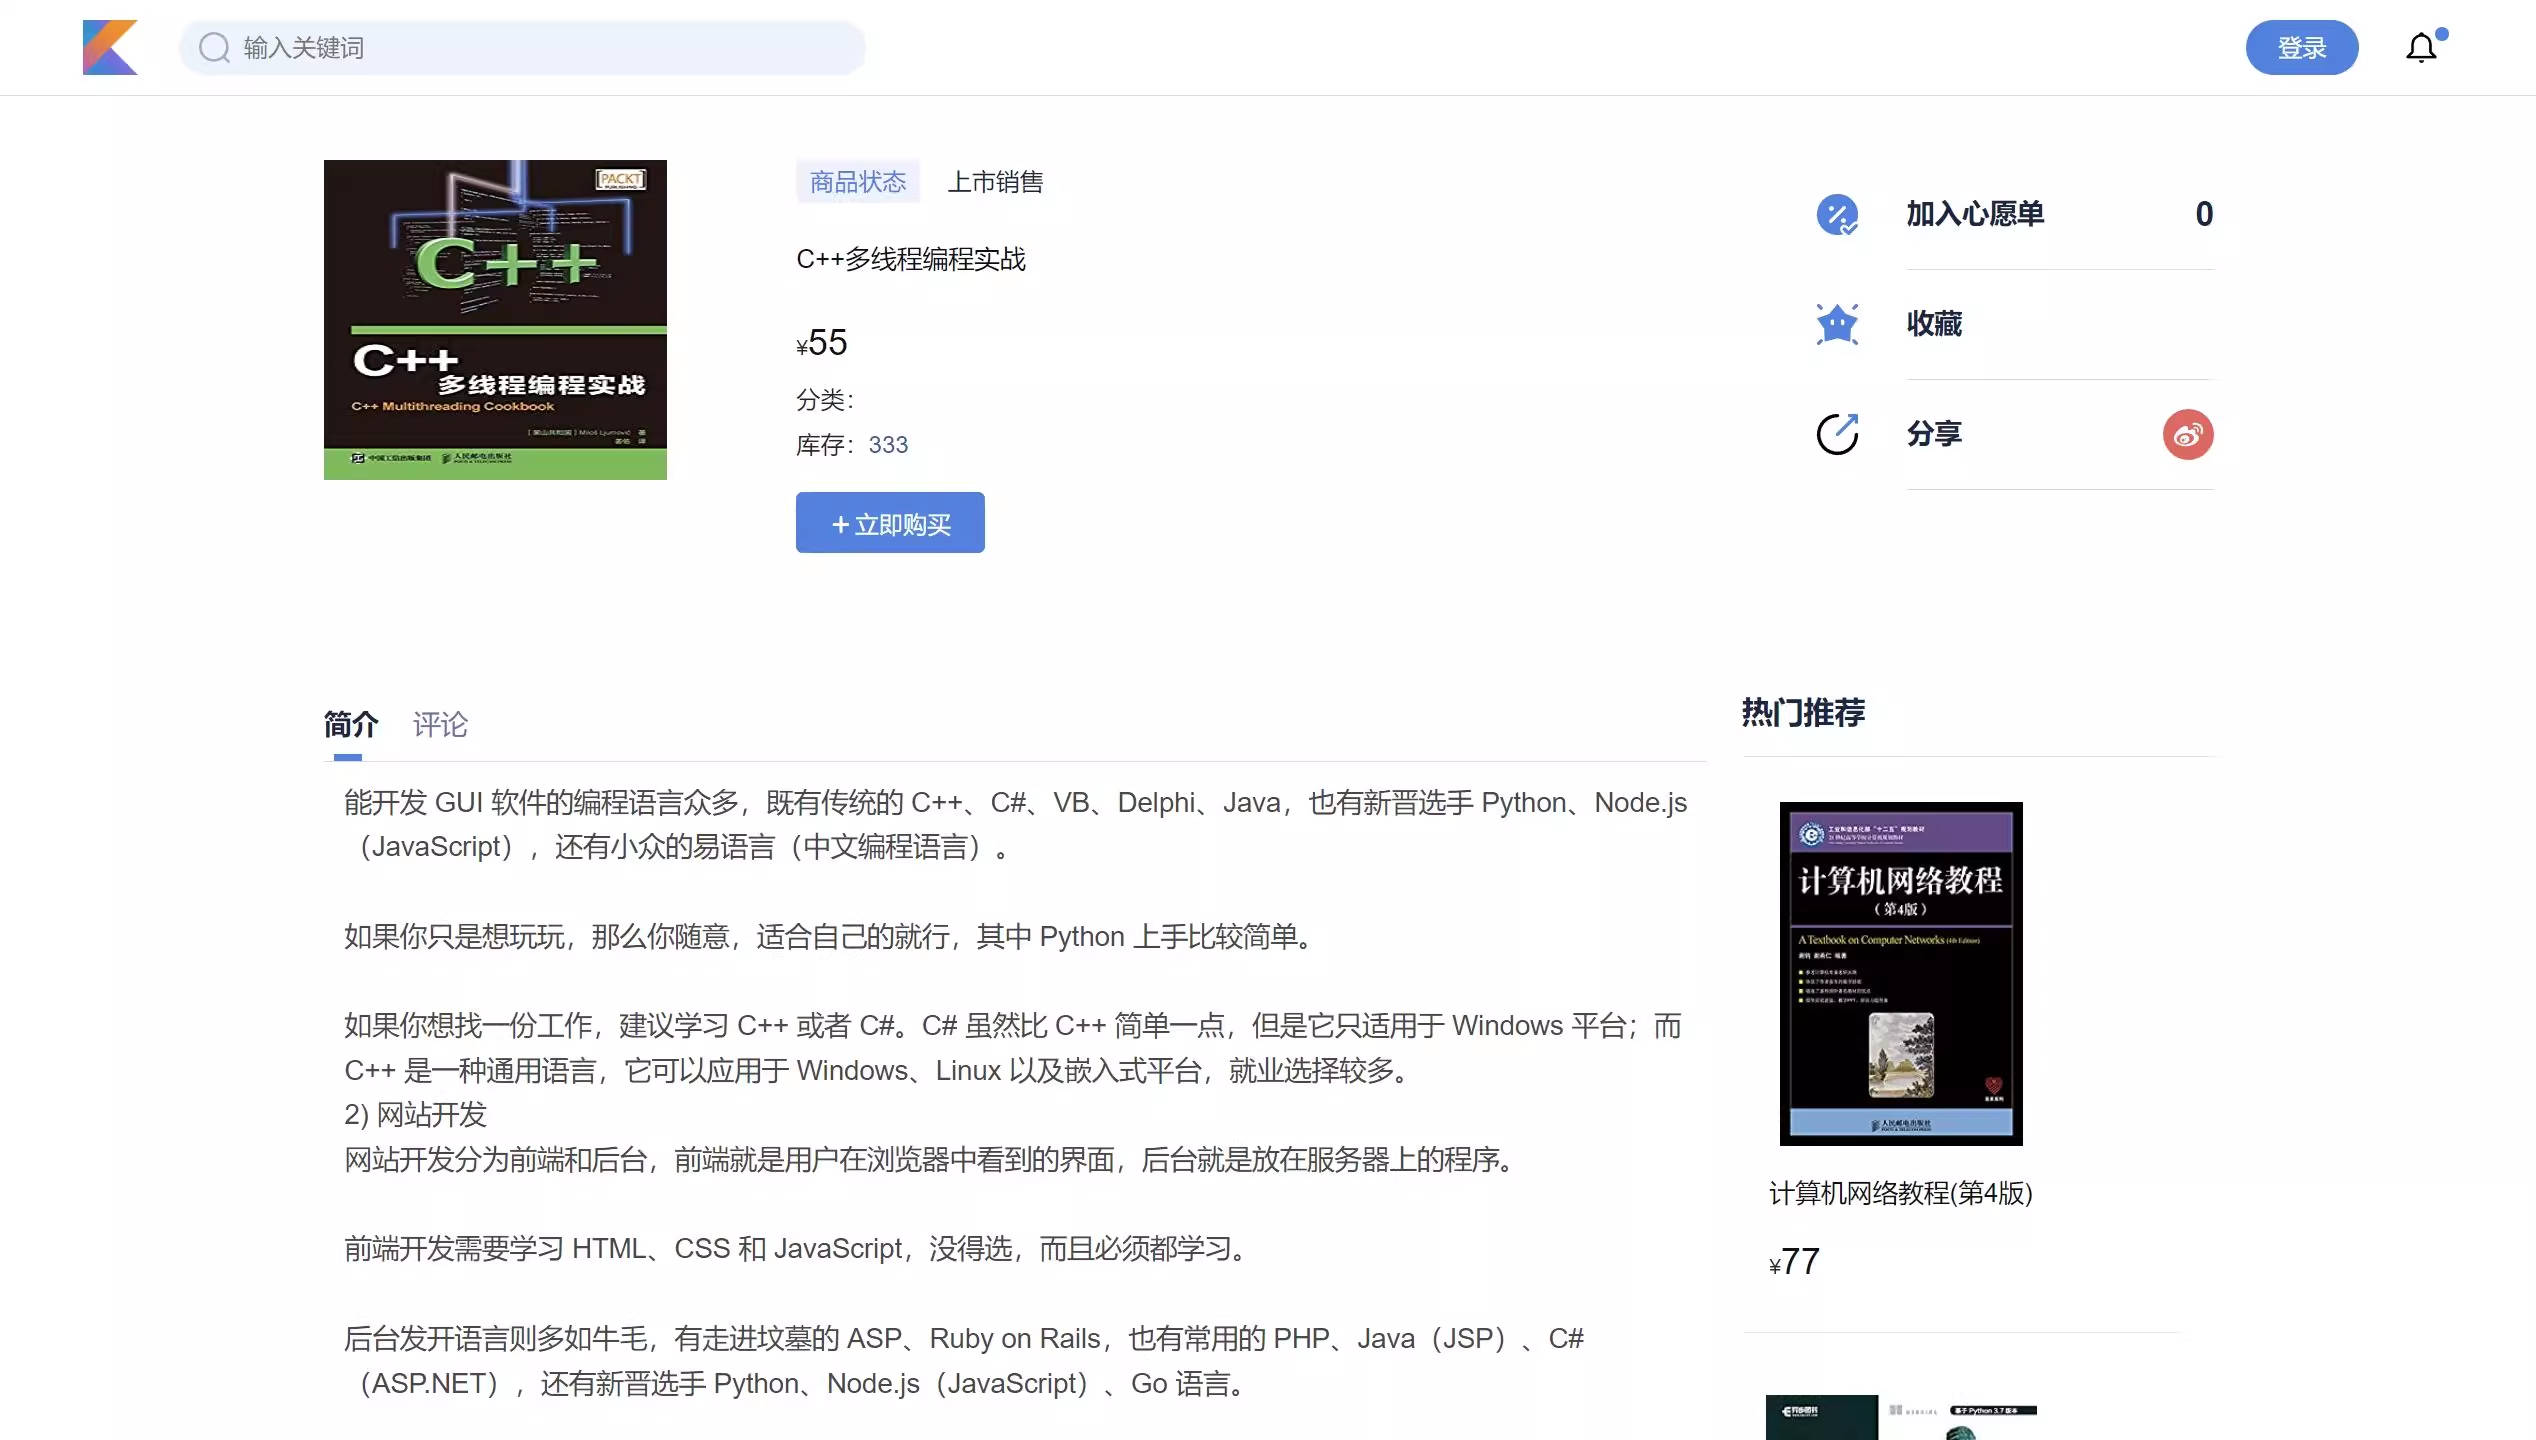Click the 立即购买 buy now button

click(x=890, y=523)
